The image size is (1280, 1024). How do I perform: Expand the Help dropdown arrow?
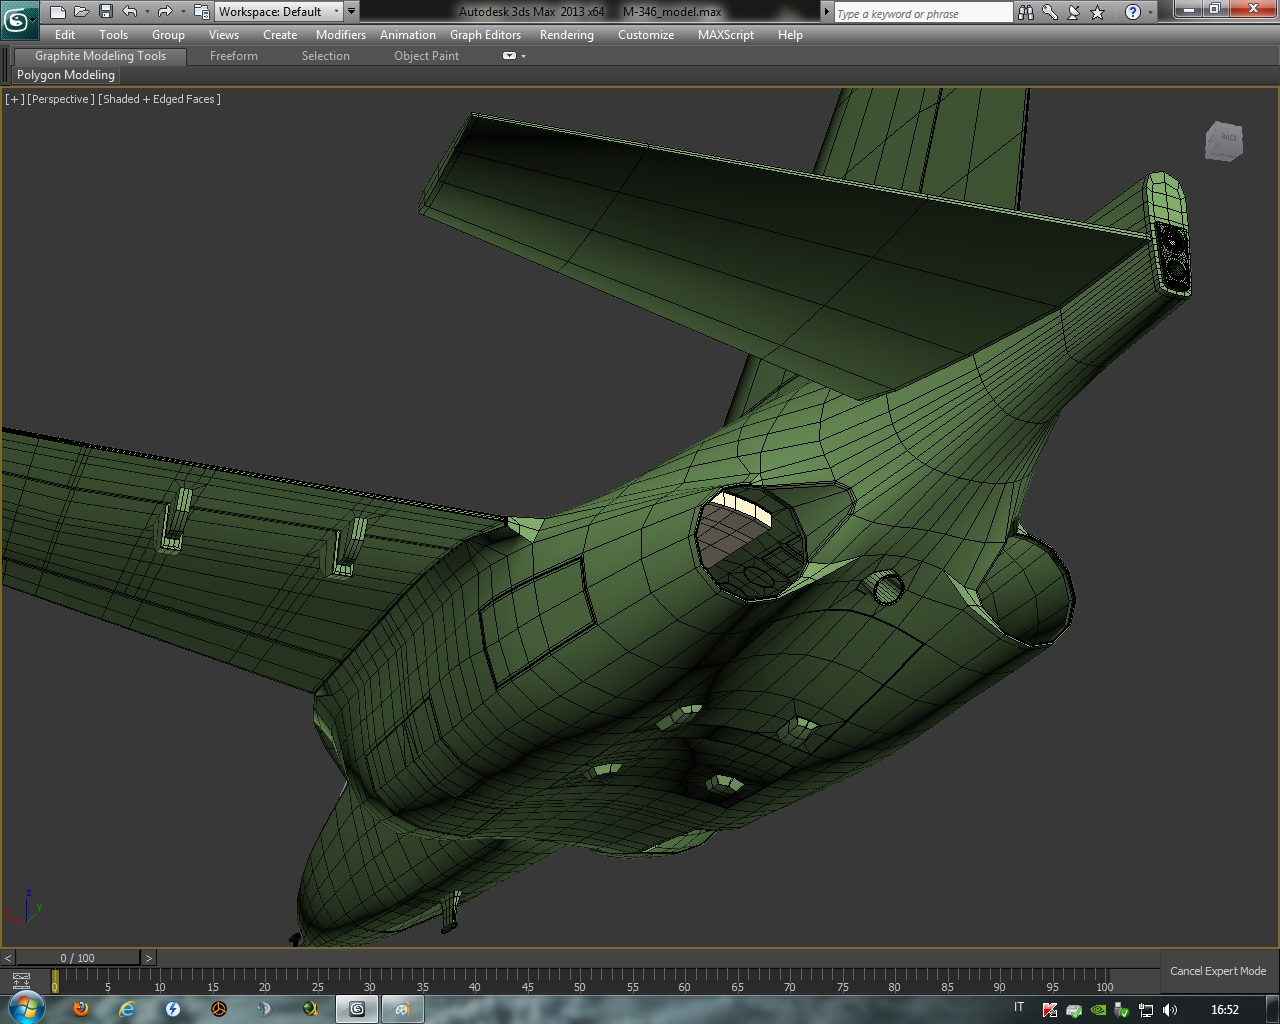click(1151, 12)
